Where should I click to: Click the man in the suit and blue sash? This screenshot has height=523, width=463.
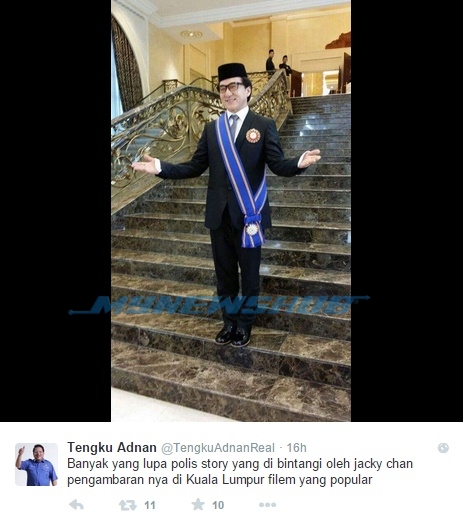[234, 203]
